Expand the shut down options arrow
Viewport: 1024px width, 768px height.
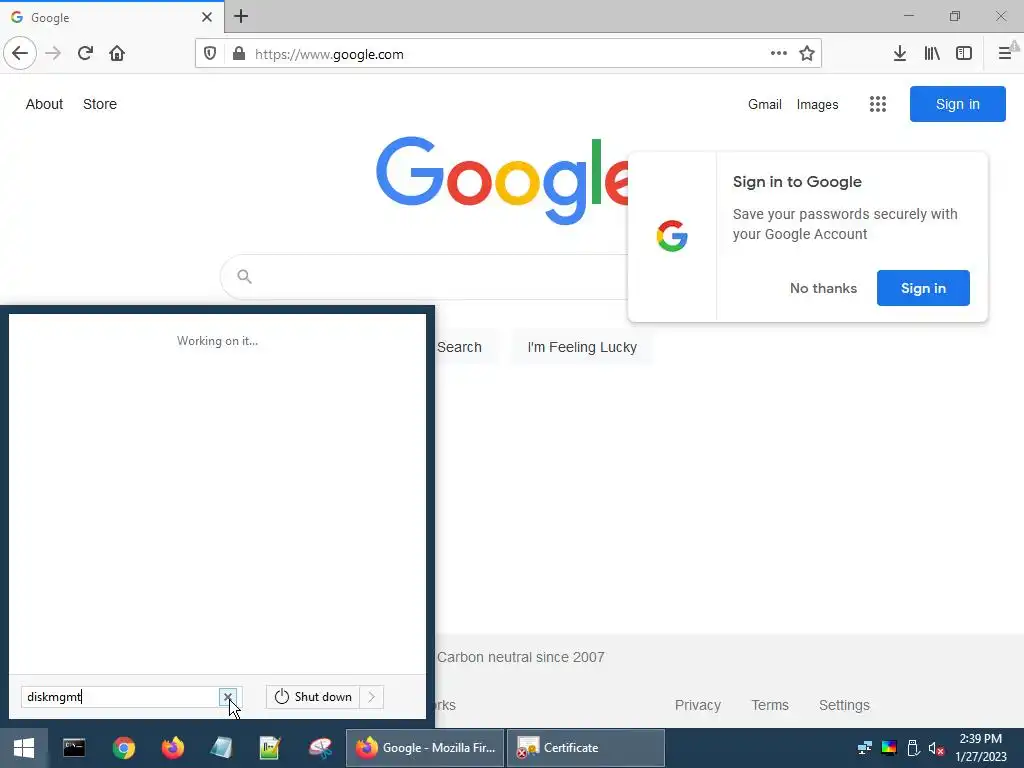tap(372, 697)
